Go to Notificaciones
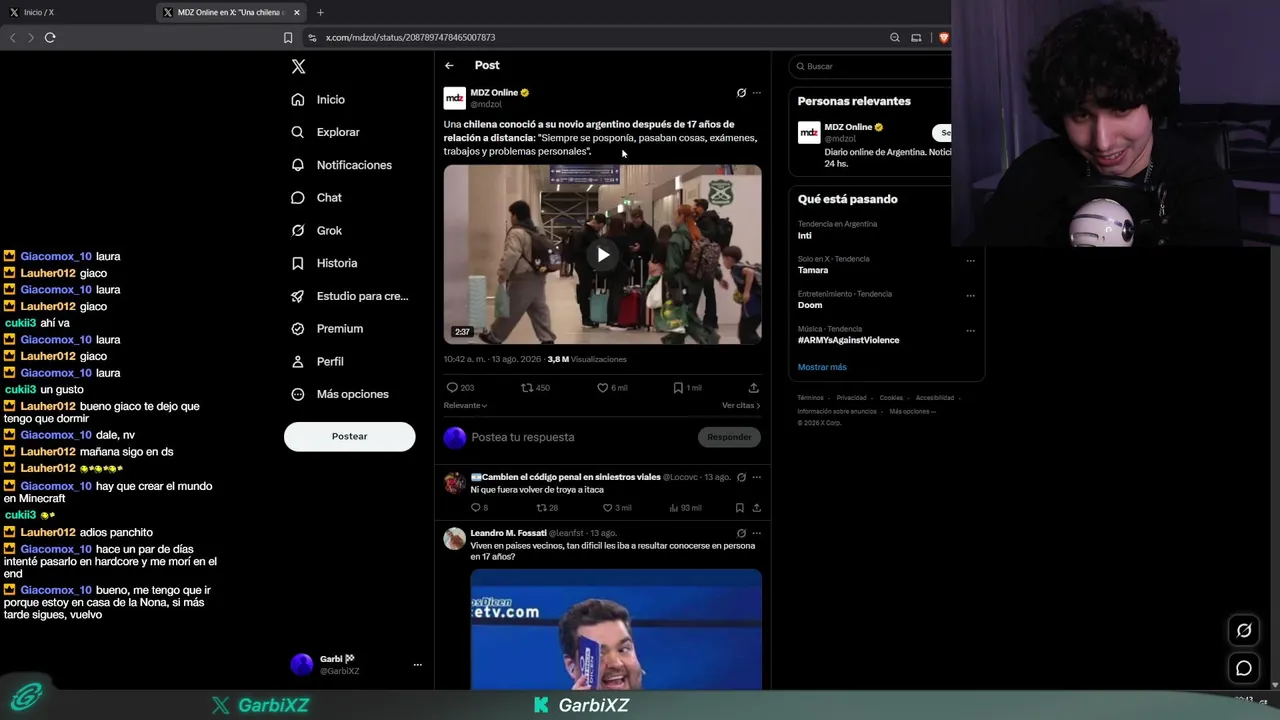The height and width of the screenshot is (720, 1280). click(341, 165)
